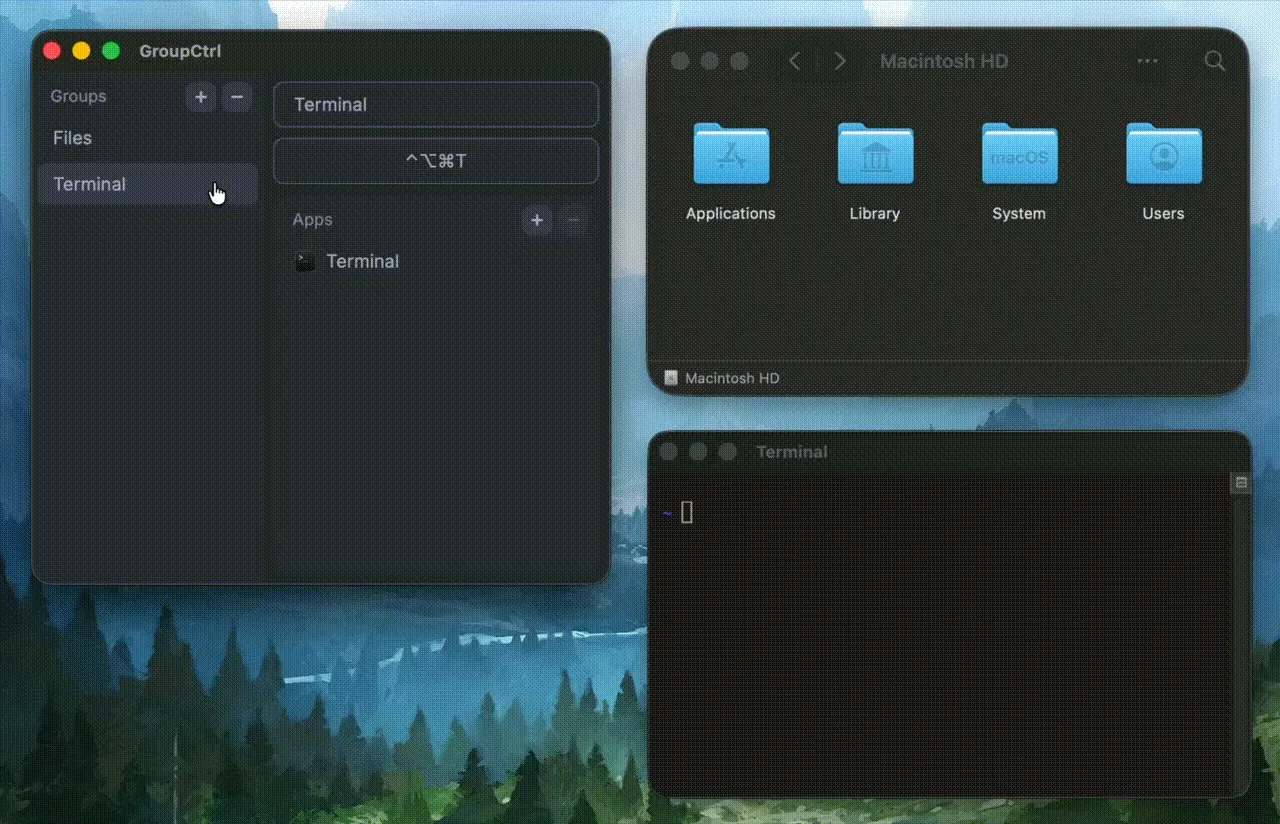Open the Finder toolbar's more options ellipsis
This screenshot has width=1280, height=824.
[x=1147, y=61]
